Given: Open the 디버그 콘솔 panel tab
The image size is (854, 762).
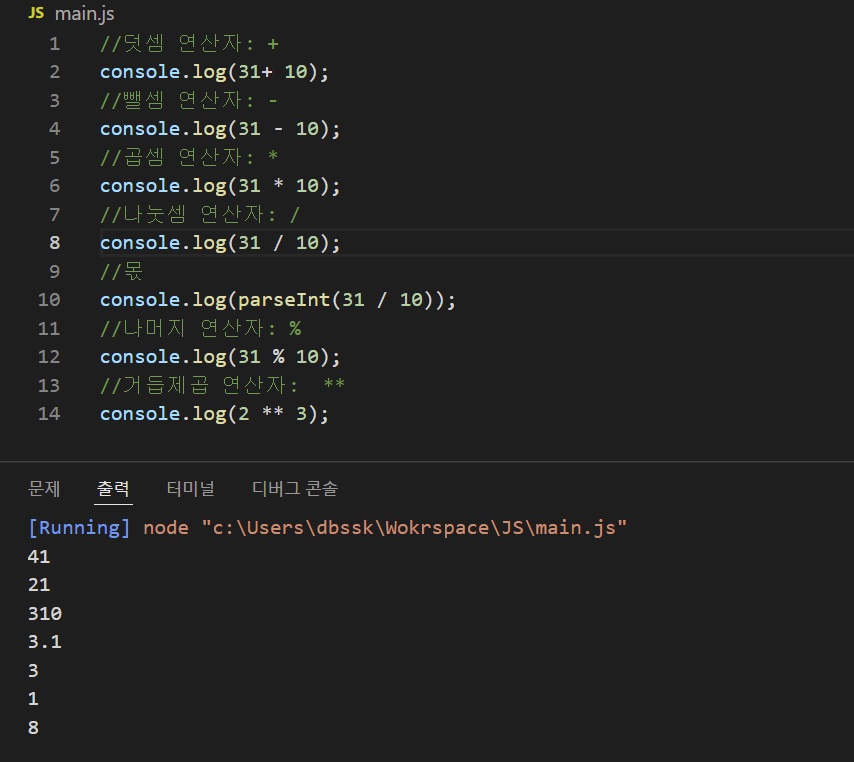Looking at the screenshot, I should (295, 488).
